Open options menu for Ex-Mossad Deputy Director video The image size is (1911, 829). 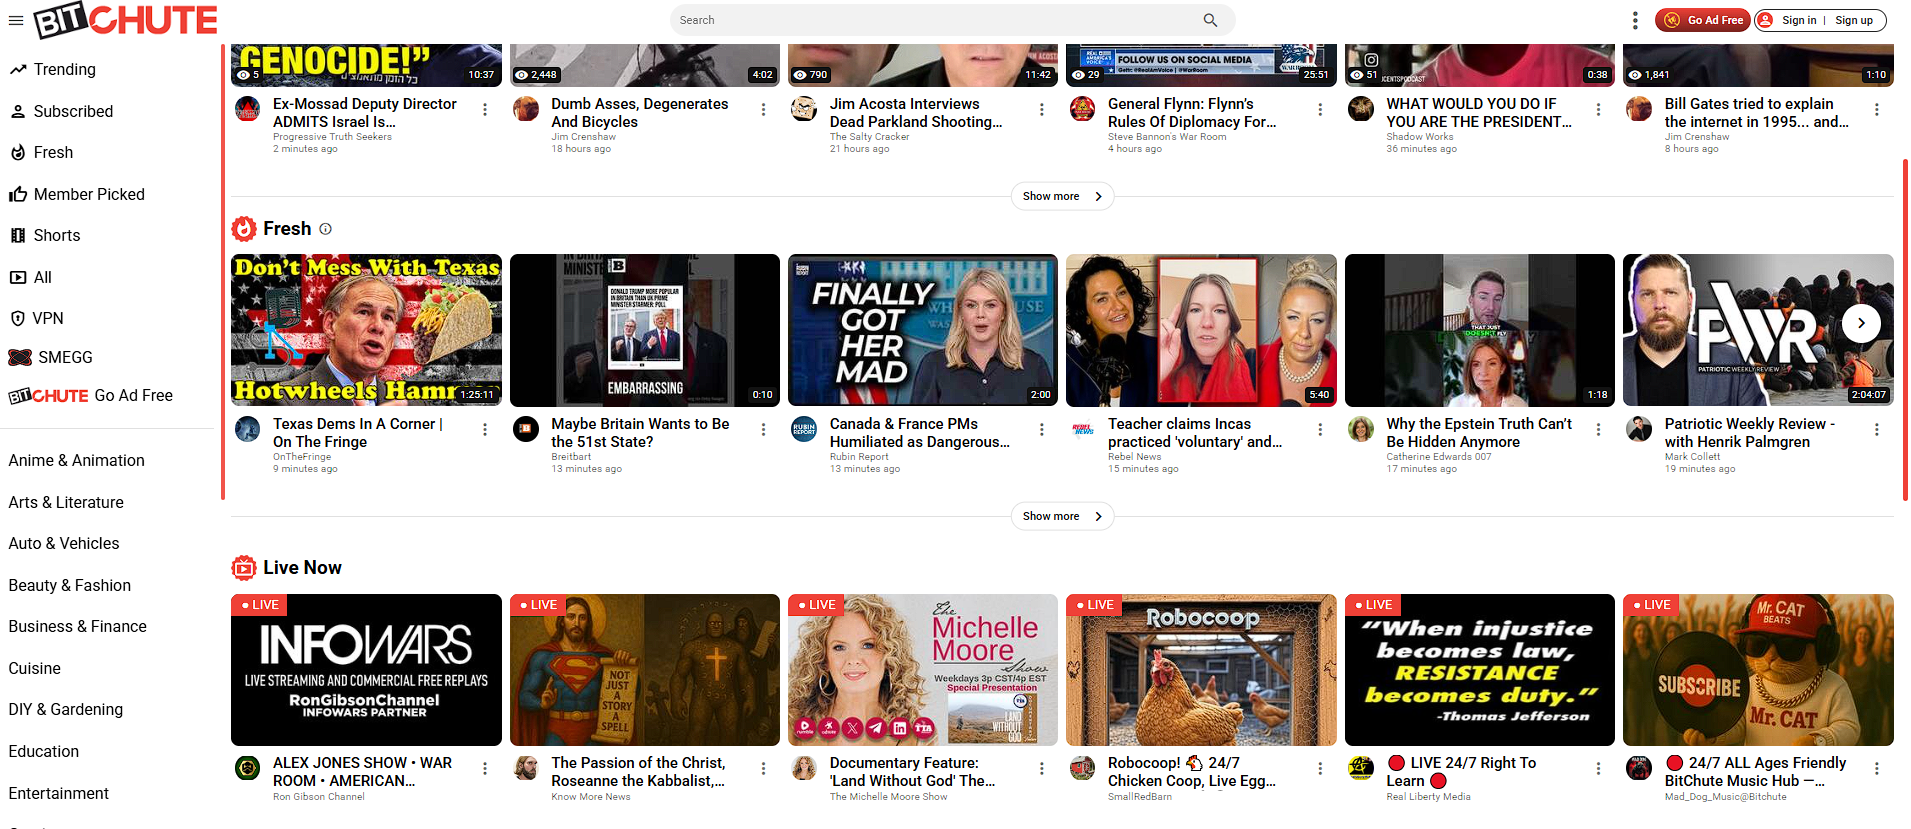[485, 110]
